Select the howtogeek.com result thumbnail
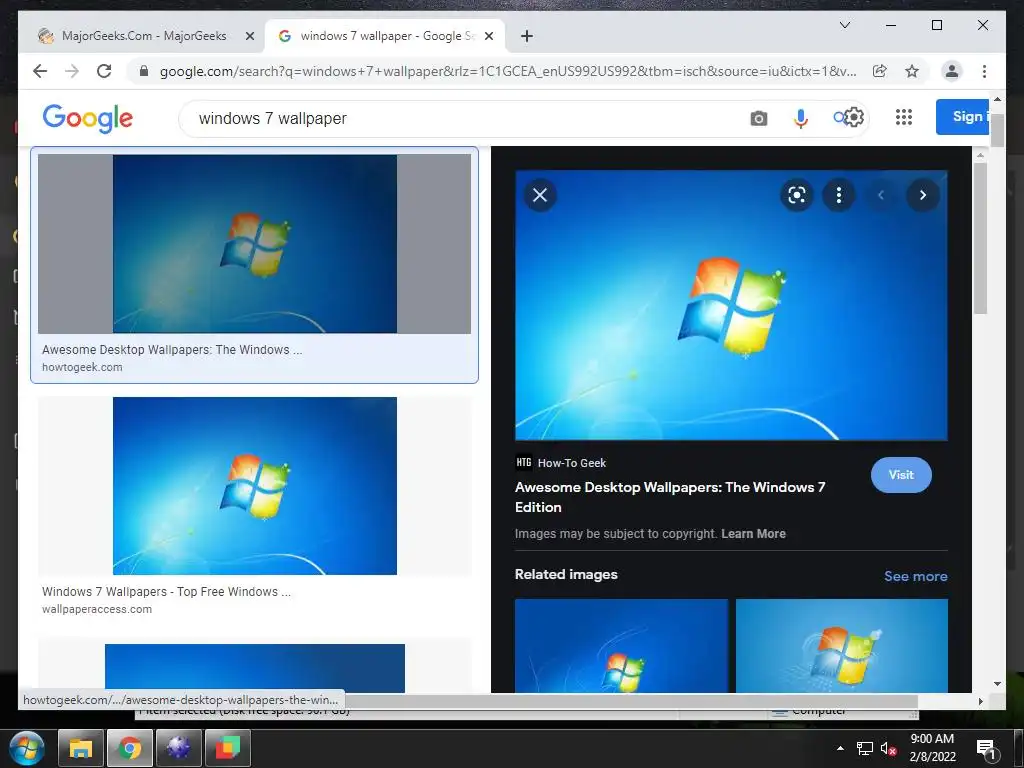Image resolution: width=1024 pixels, height=768 pixels. tap(255, 244)
